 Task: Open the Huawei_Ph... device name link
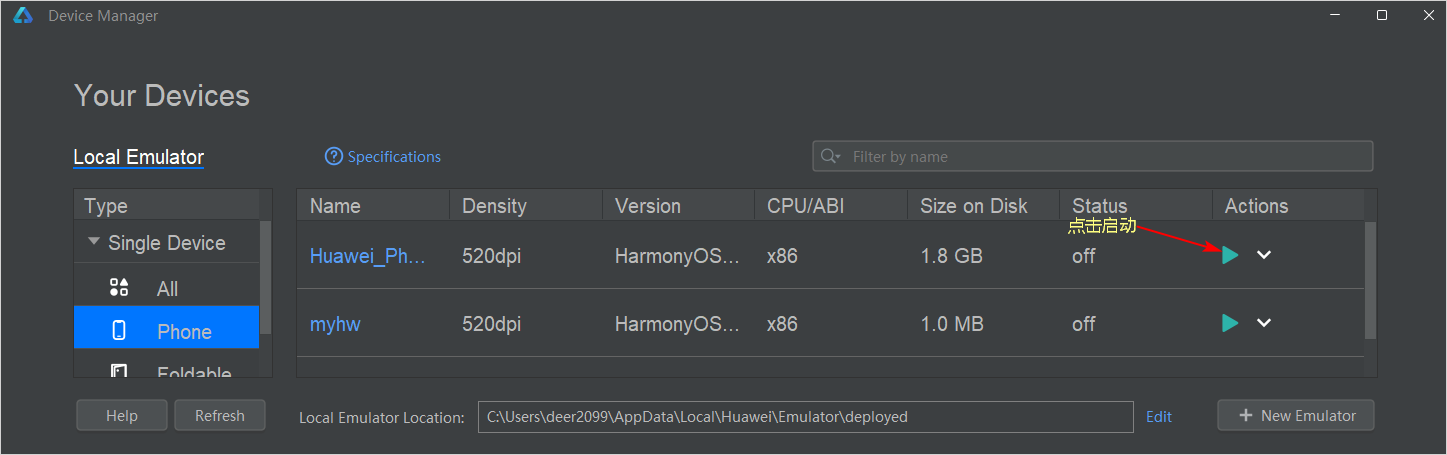point(368,256)
